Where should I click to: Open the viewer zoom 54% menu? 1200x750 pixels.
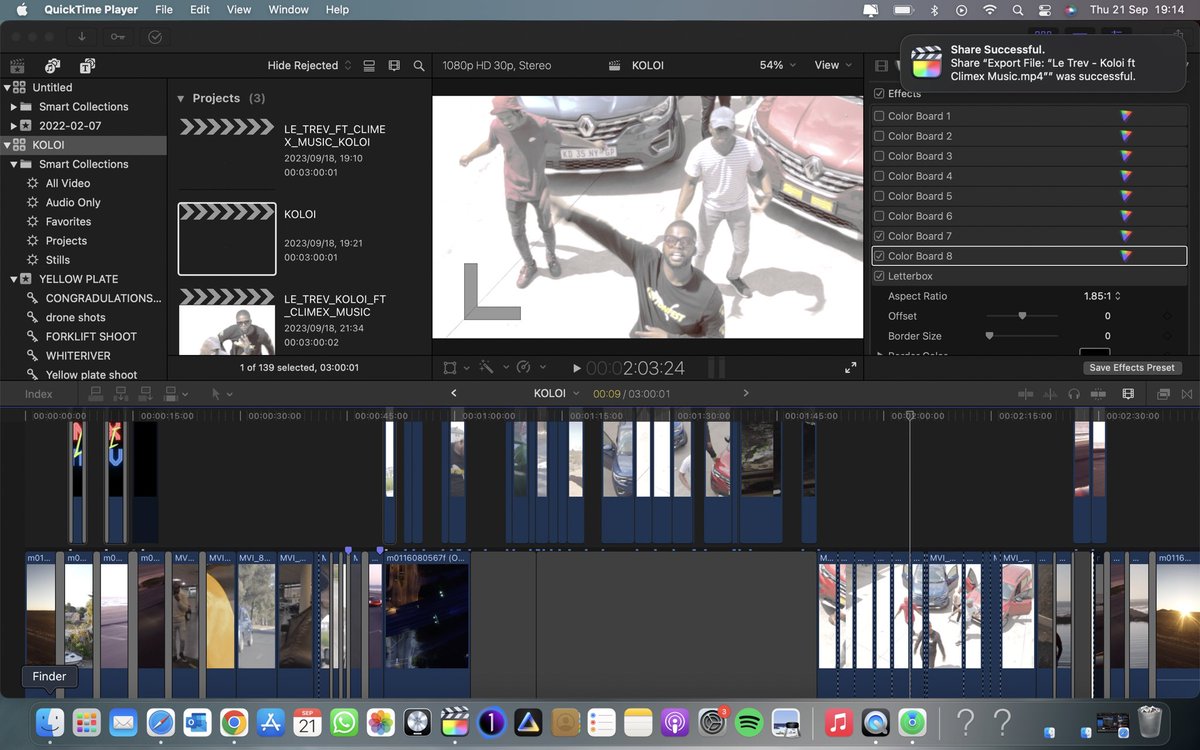coord(778,65)
